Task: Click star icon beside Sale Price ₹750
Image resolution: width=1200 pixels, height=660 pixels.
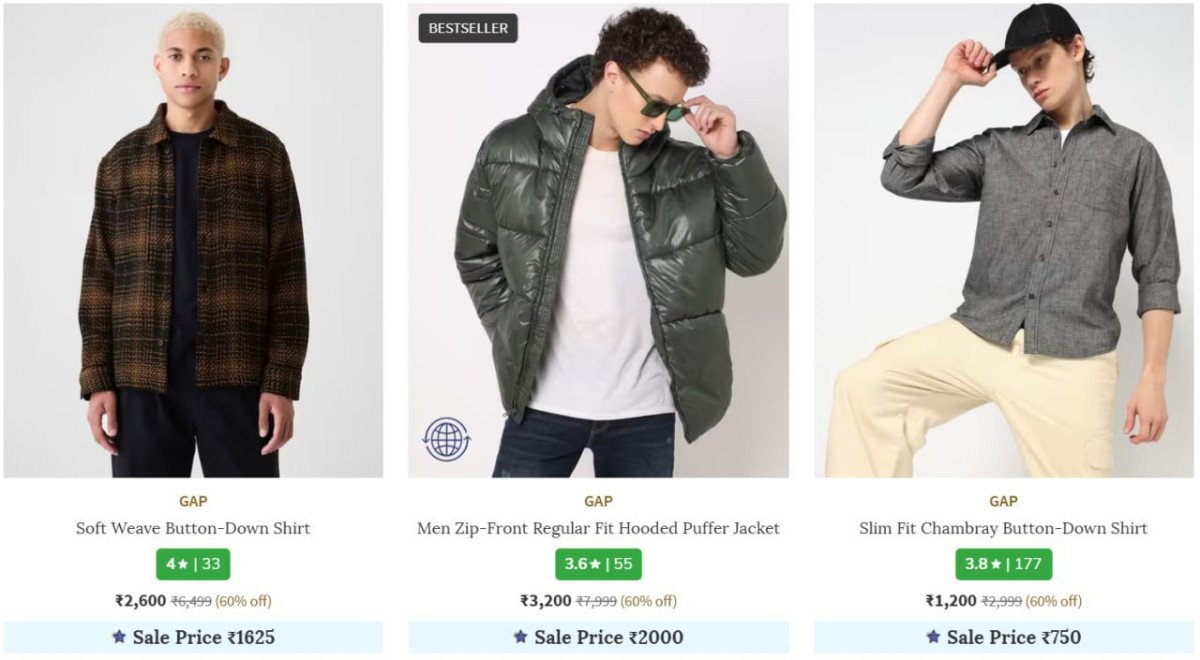Action: coord(933,637)
